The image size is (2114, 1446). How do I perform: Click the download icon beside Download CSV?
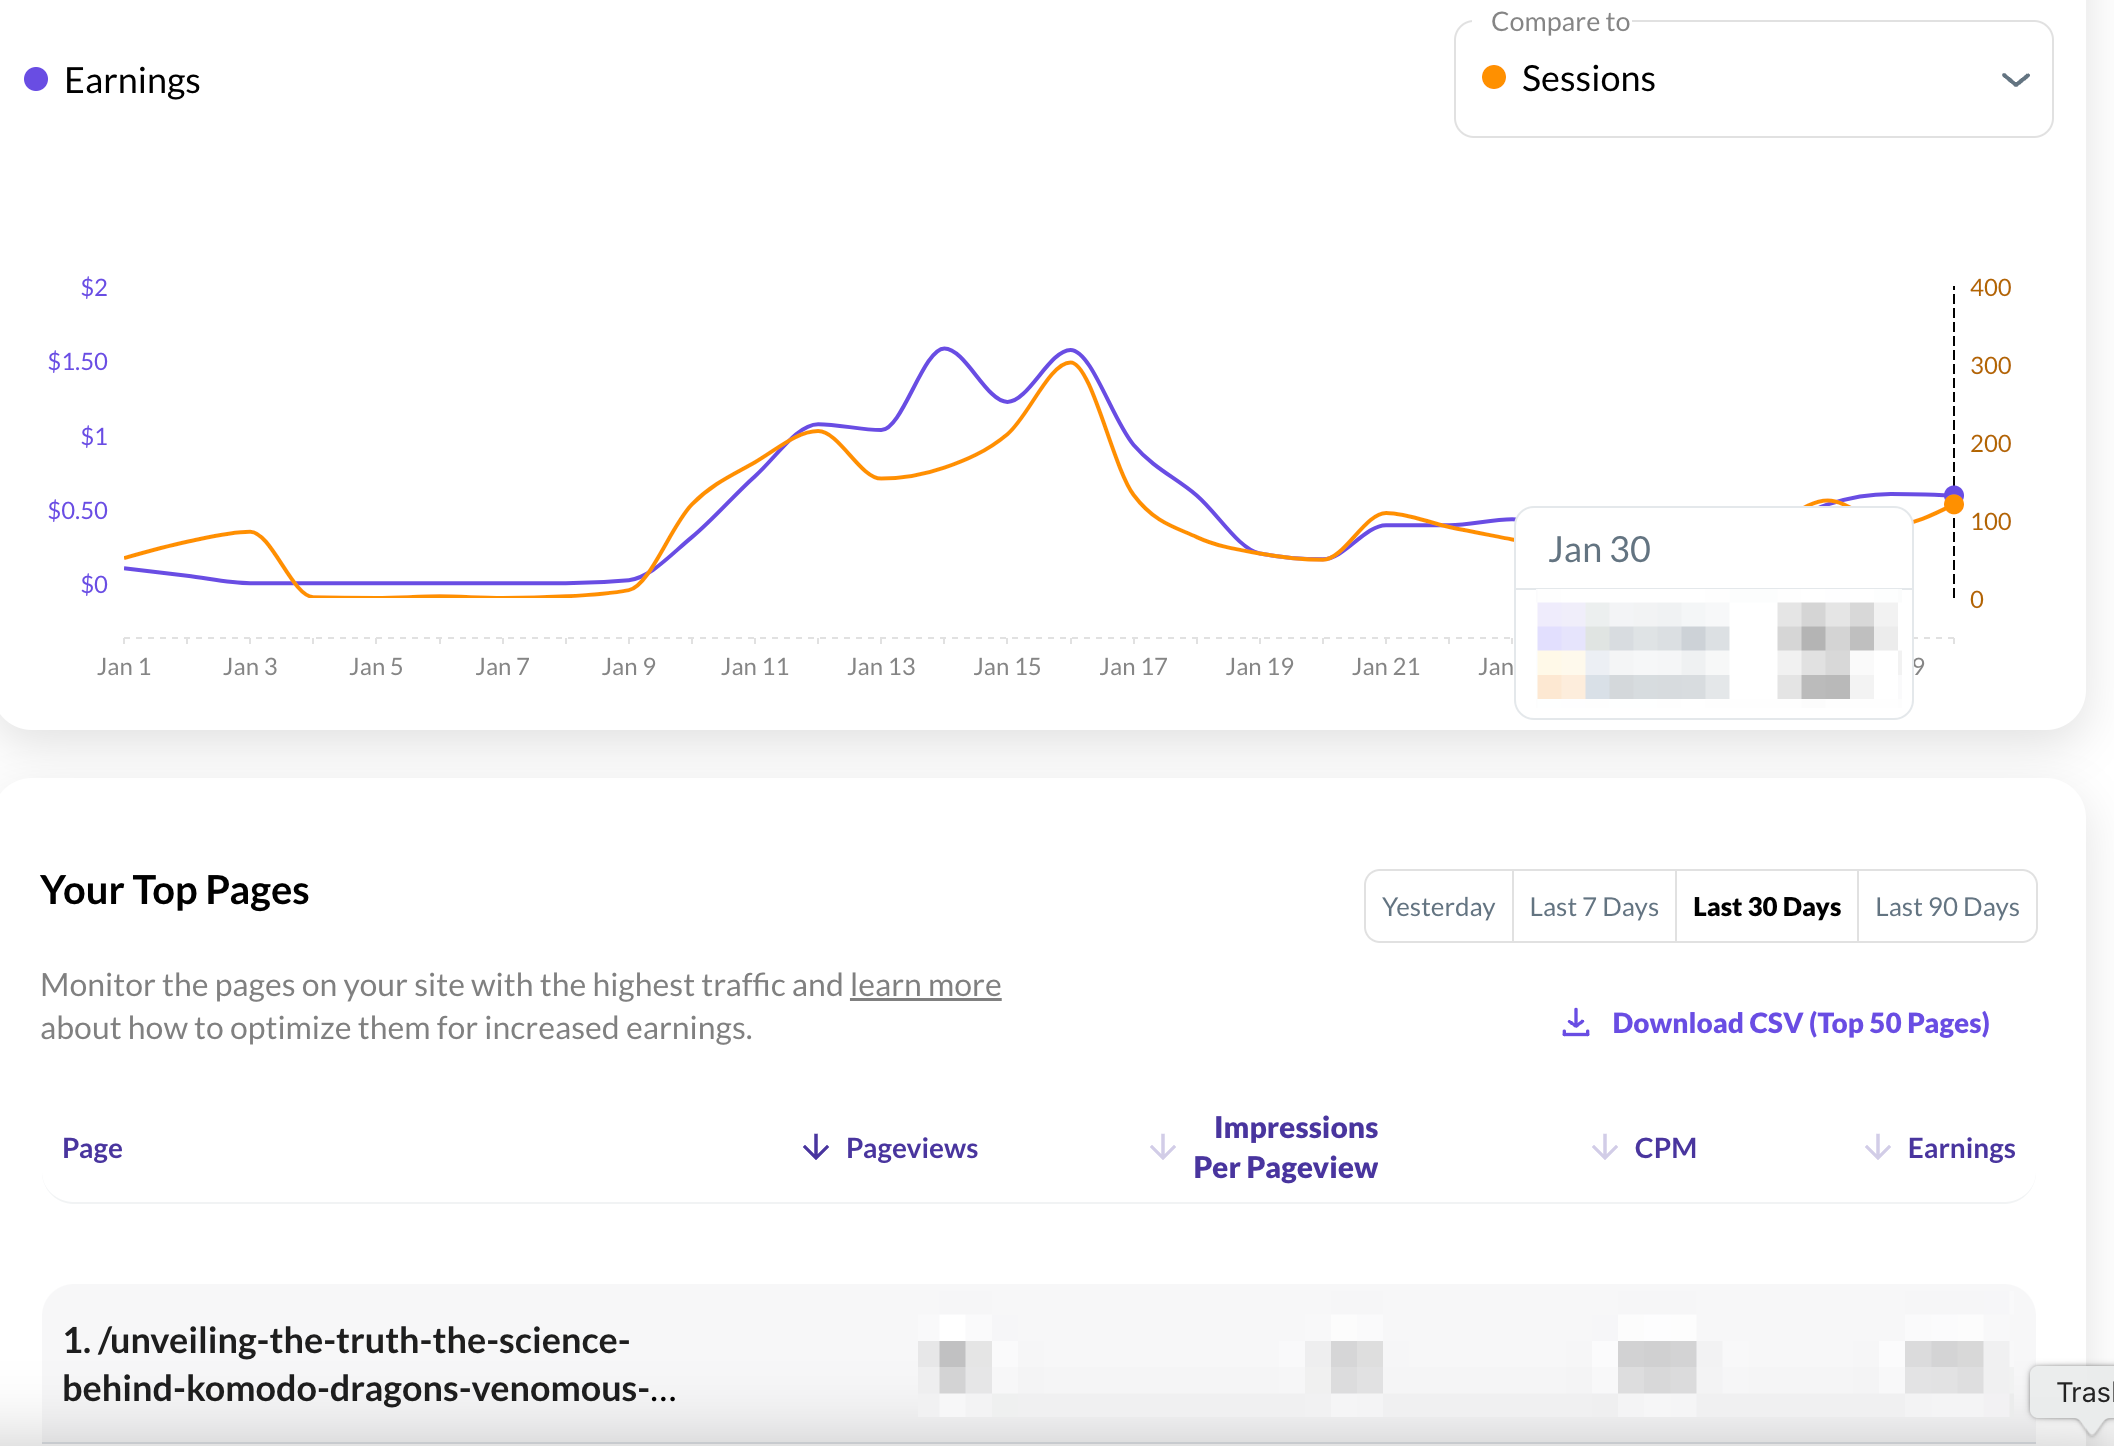coord(1576,1022)
